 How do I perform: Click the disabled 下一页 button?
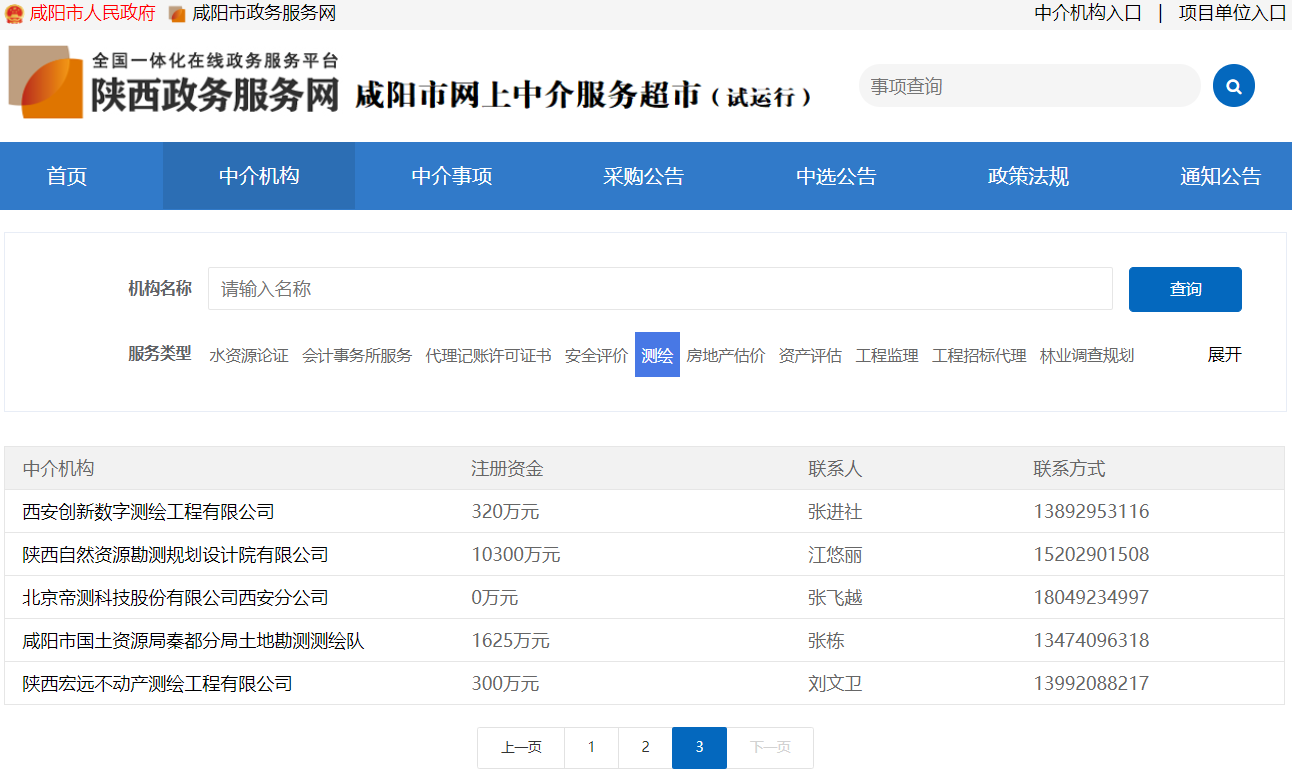point(770,747)
